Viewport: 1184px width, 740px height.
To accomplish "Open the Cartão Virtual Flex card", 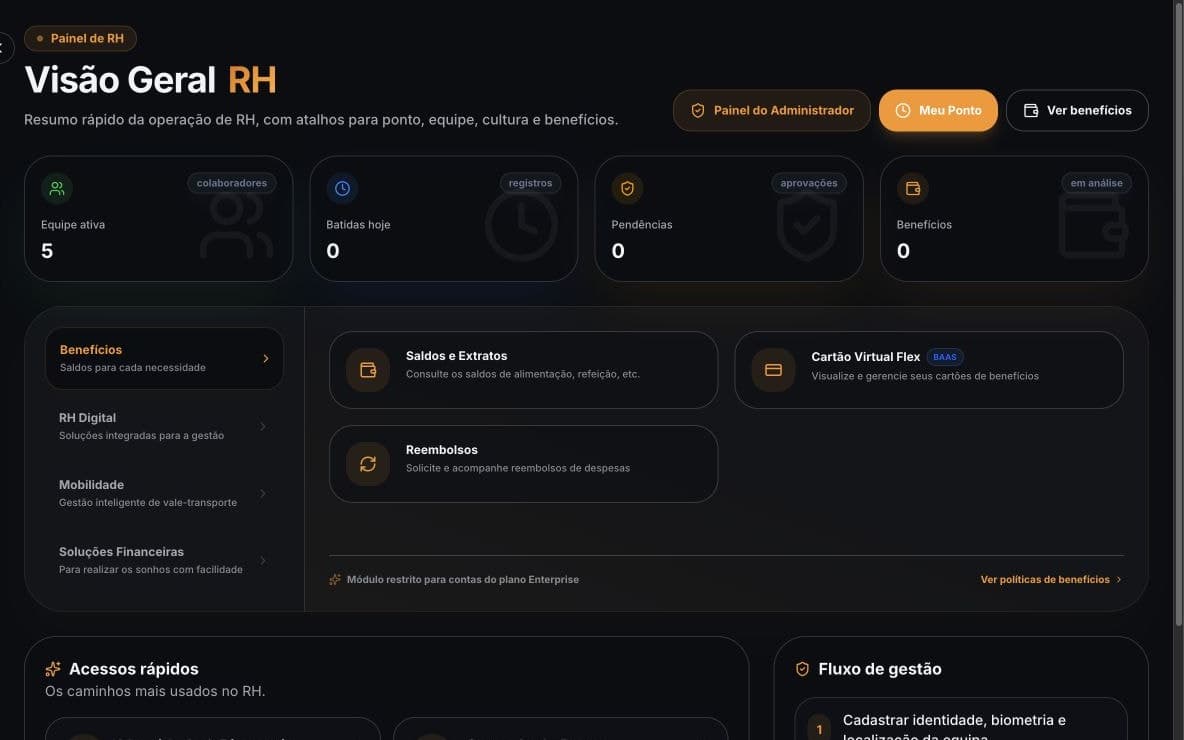I will pyautogui.click(x=929, y=370).
